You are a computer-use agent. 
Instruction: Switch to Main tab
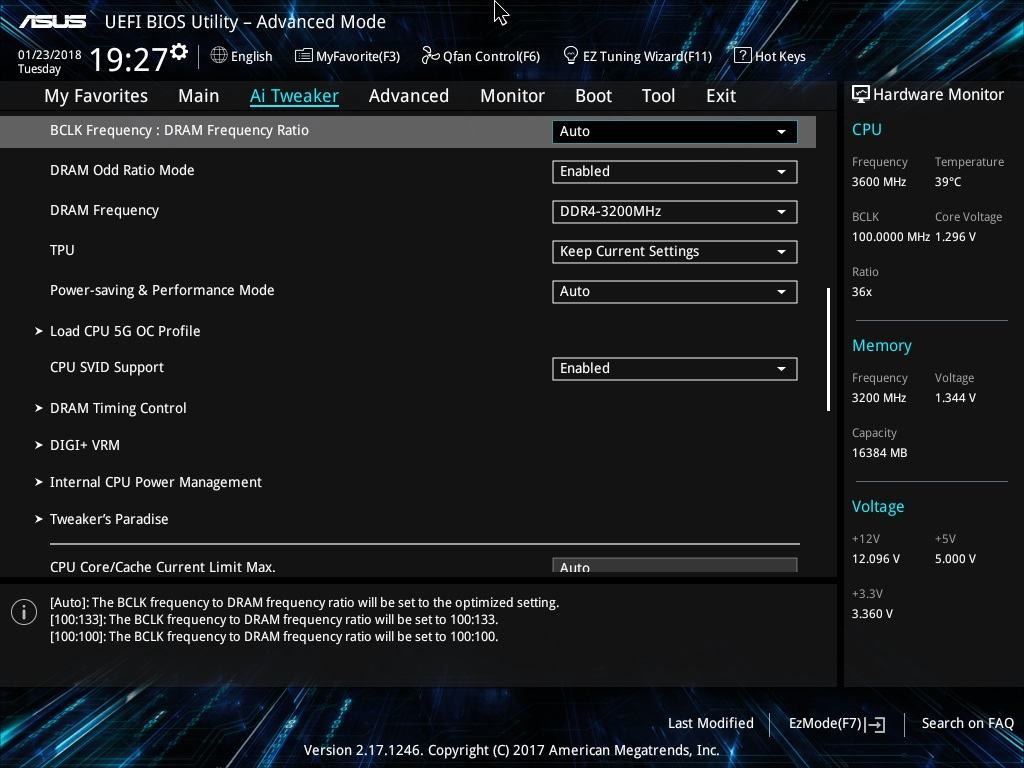click(199, 96)
